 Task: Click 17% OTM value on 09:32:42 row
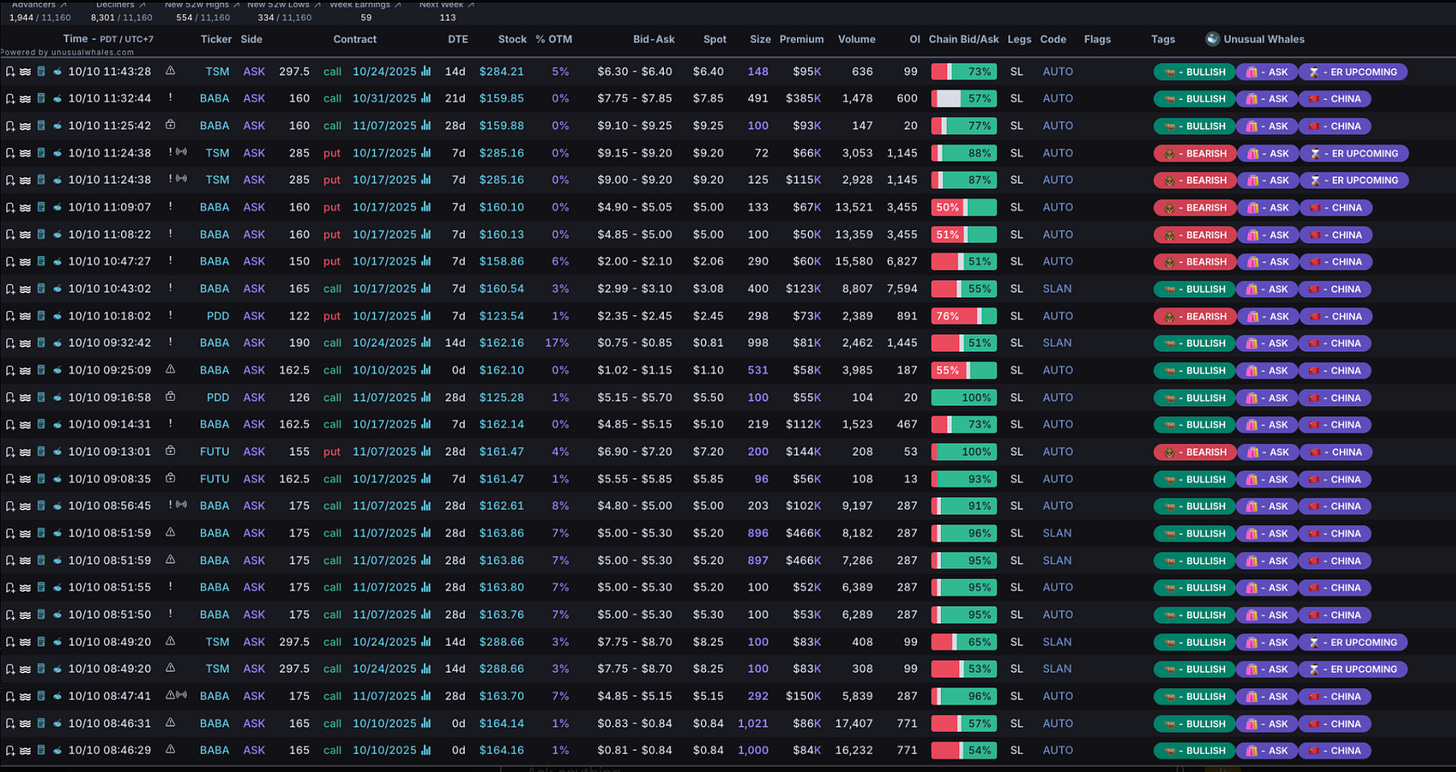[558, 343]
